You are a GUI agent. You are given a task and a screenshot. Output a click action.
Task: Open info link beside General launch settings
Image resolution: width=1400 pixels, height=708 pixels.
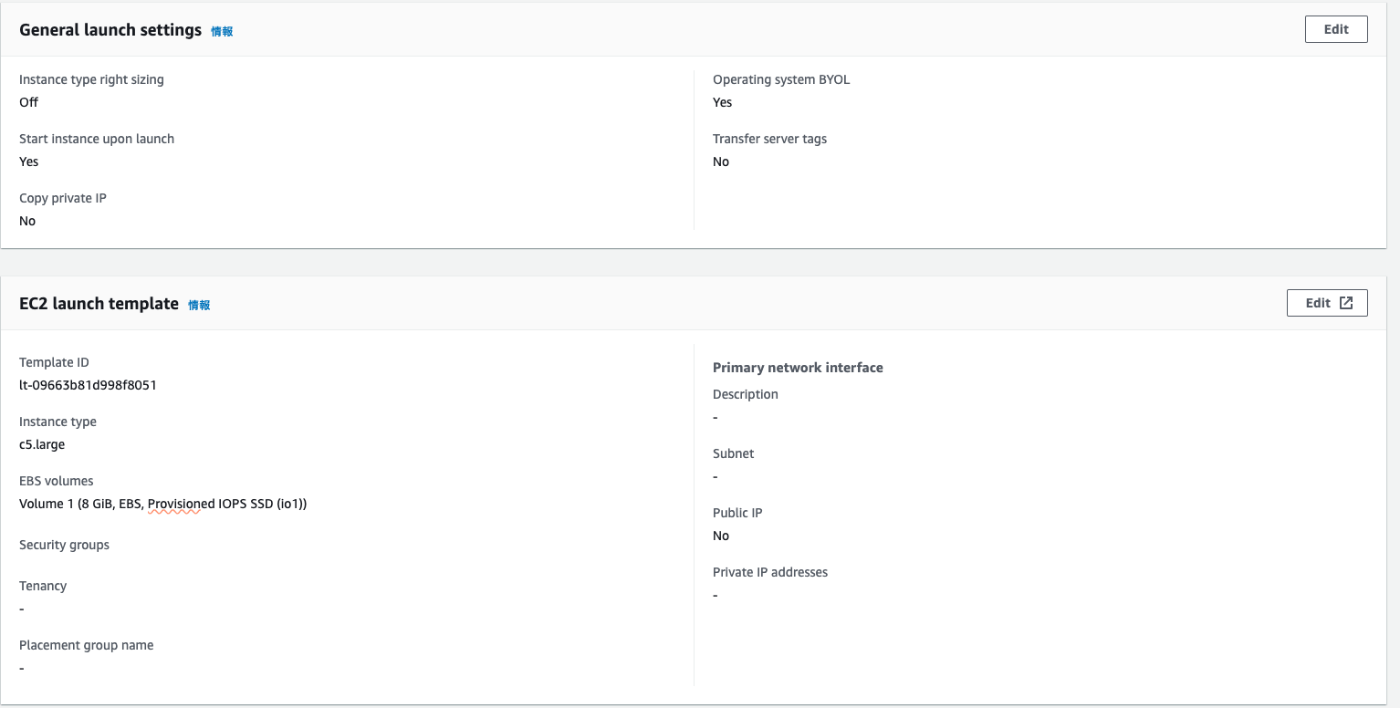click(222, 32)
